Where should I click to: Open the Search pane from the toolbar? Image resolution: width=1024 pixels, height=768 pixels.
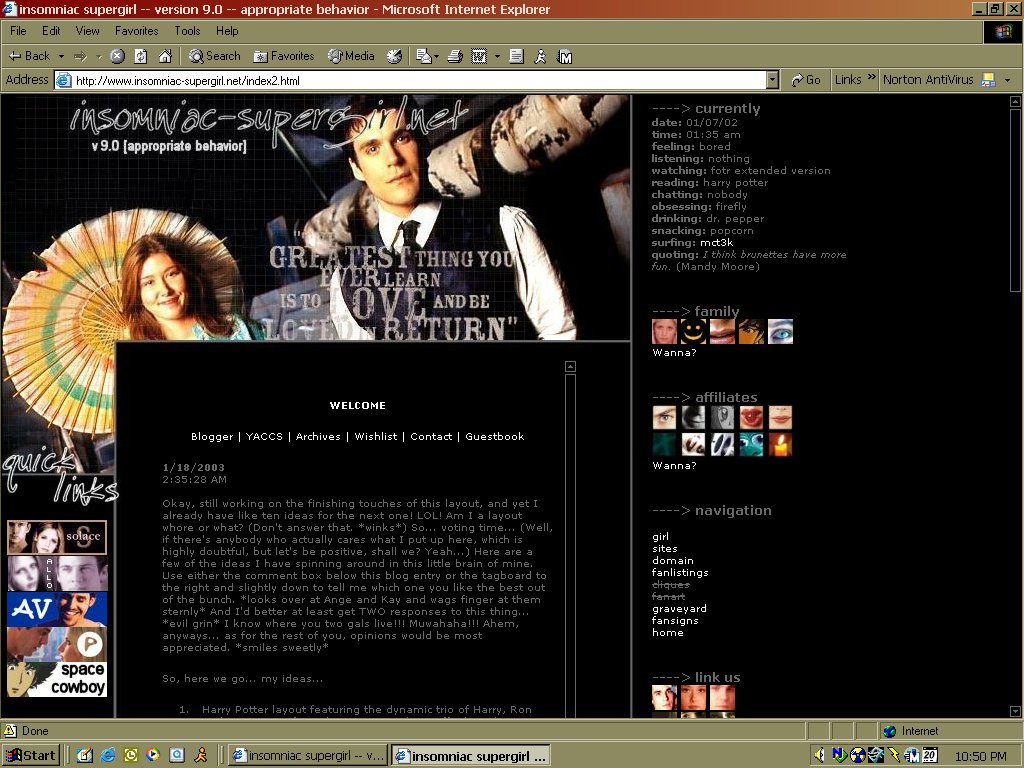(214, 57)
